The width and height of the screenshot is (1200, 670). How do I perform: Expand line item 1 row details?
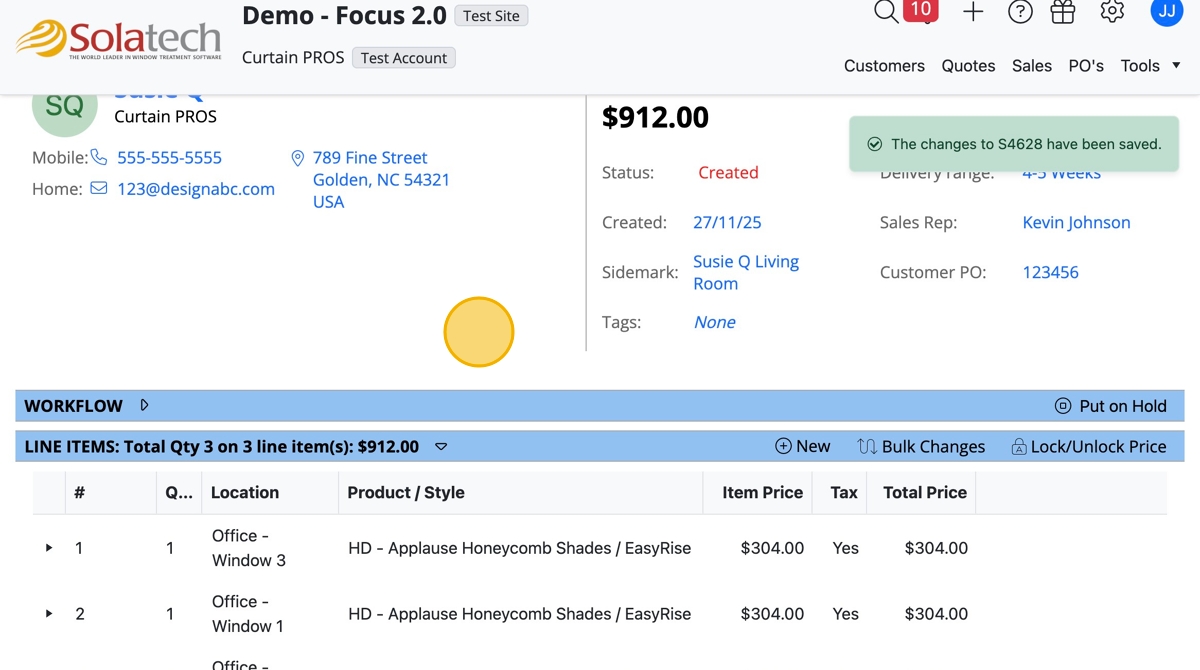49,548
